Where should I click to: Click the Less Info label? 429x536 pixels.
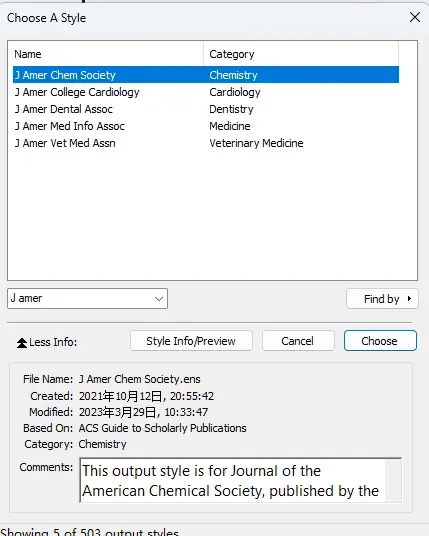click(53, 342)
